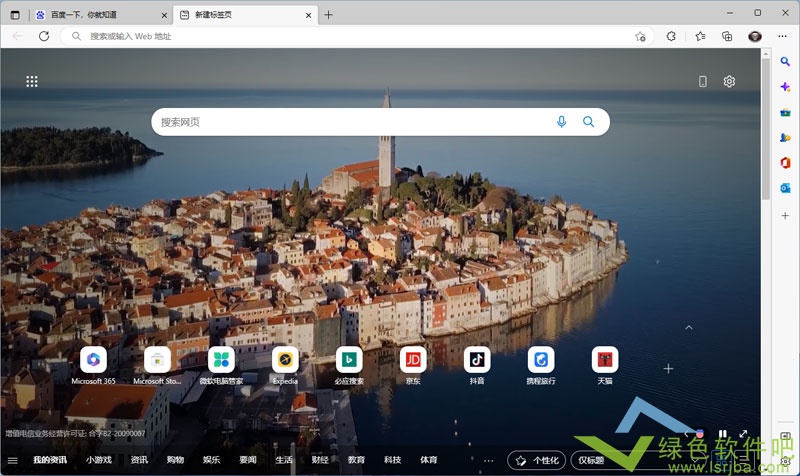800x476 pixels.
Task: Click the 搜索网页 search box
Action: pos(350,122)
